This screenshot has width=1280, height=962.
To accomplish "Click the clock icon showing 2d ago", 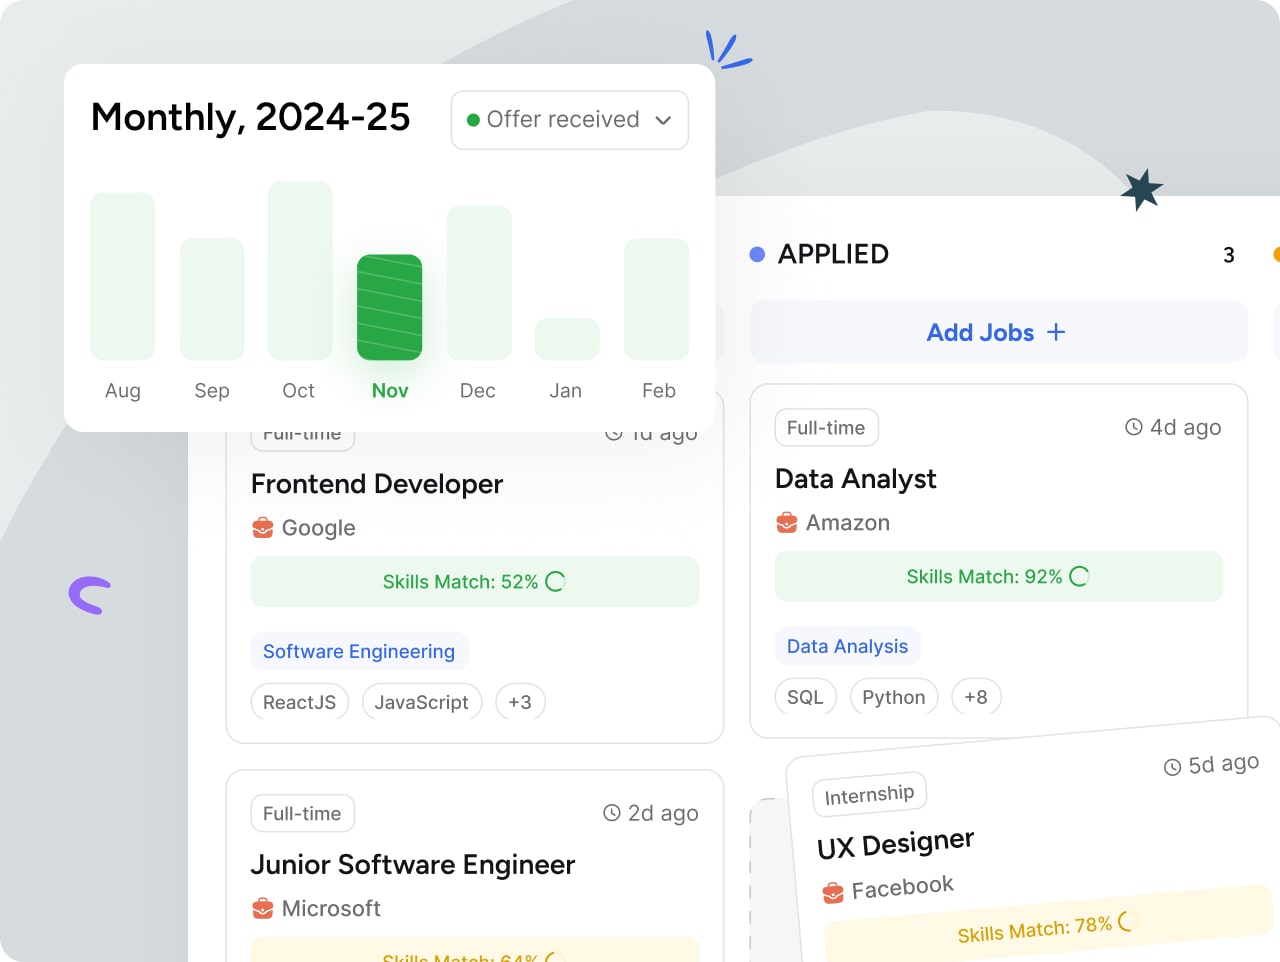I will tap(610, 813).
